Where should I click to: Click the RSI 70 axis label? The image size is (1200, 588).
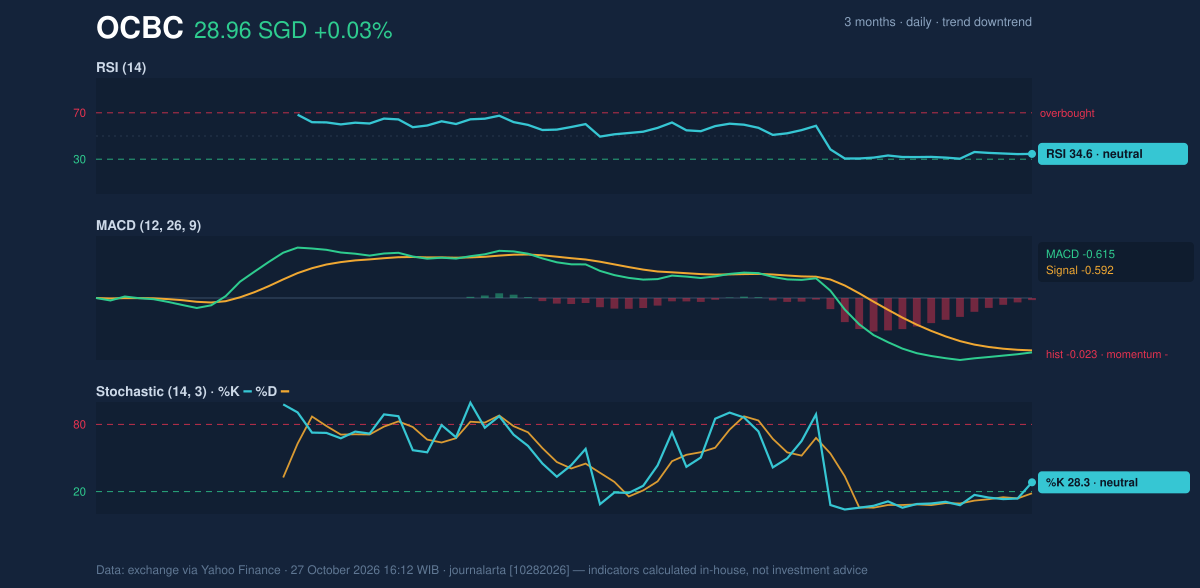pos(79,113)
